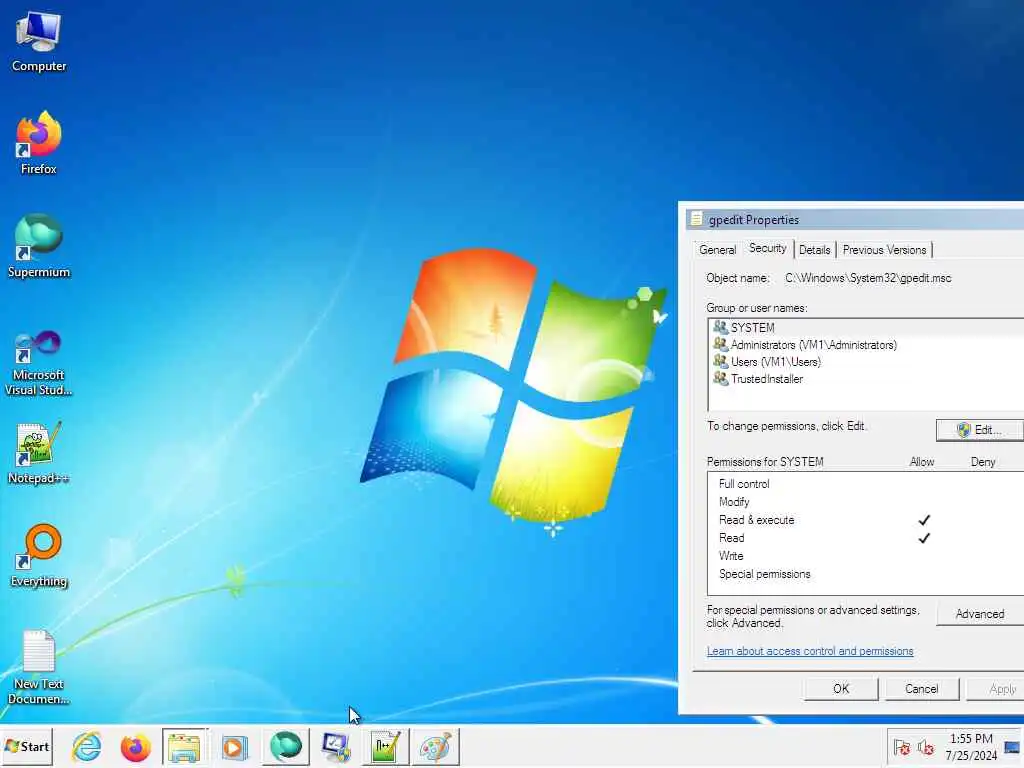Screen dimensions: 1024x768
Task: Open Advanced security settings
Action: pyautogui.click(x=980, y=614)
